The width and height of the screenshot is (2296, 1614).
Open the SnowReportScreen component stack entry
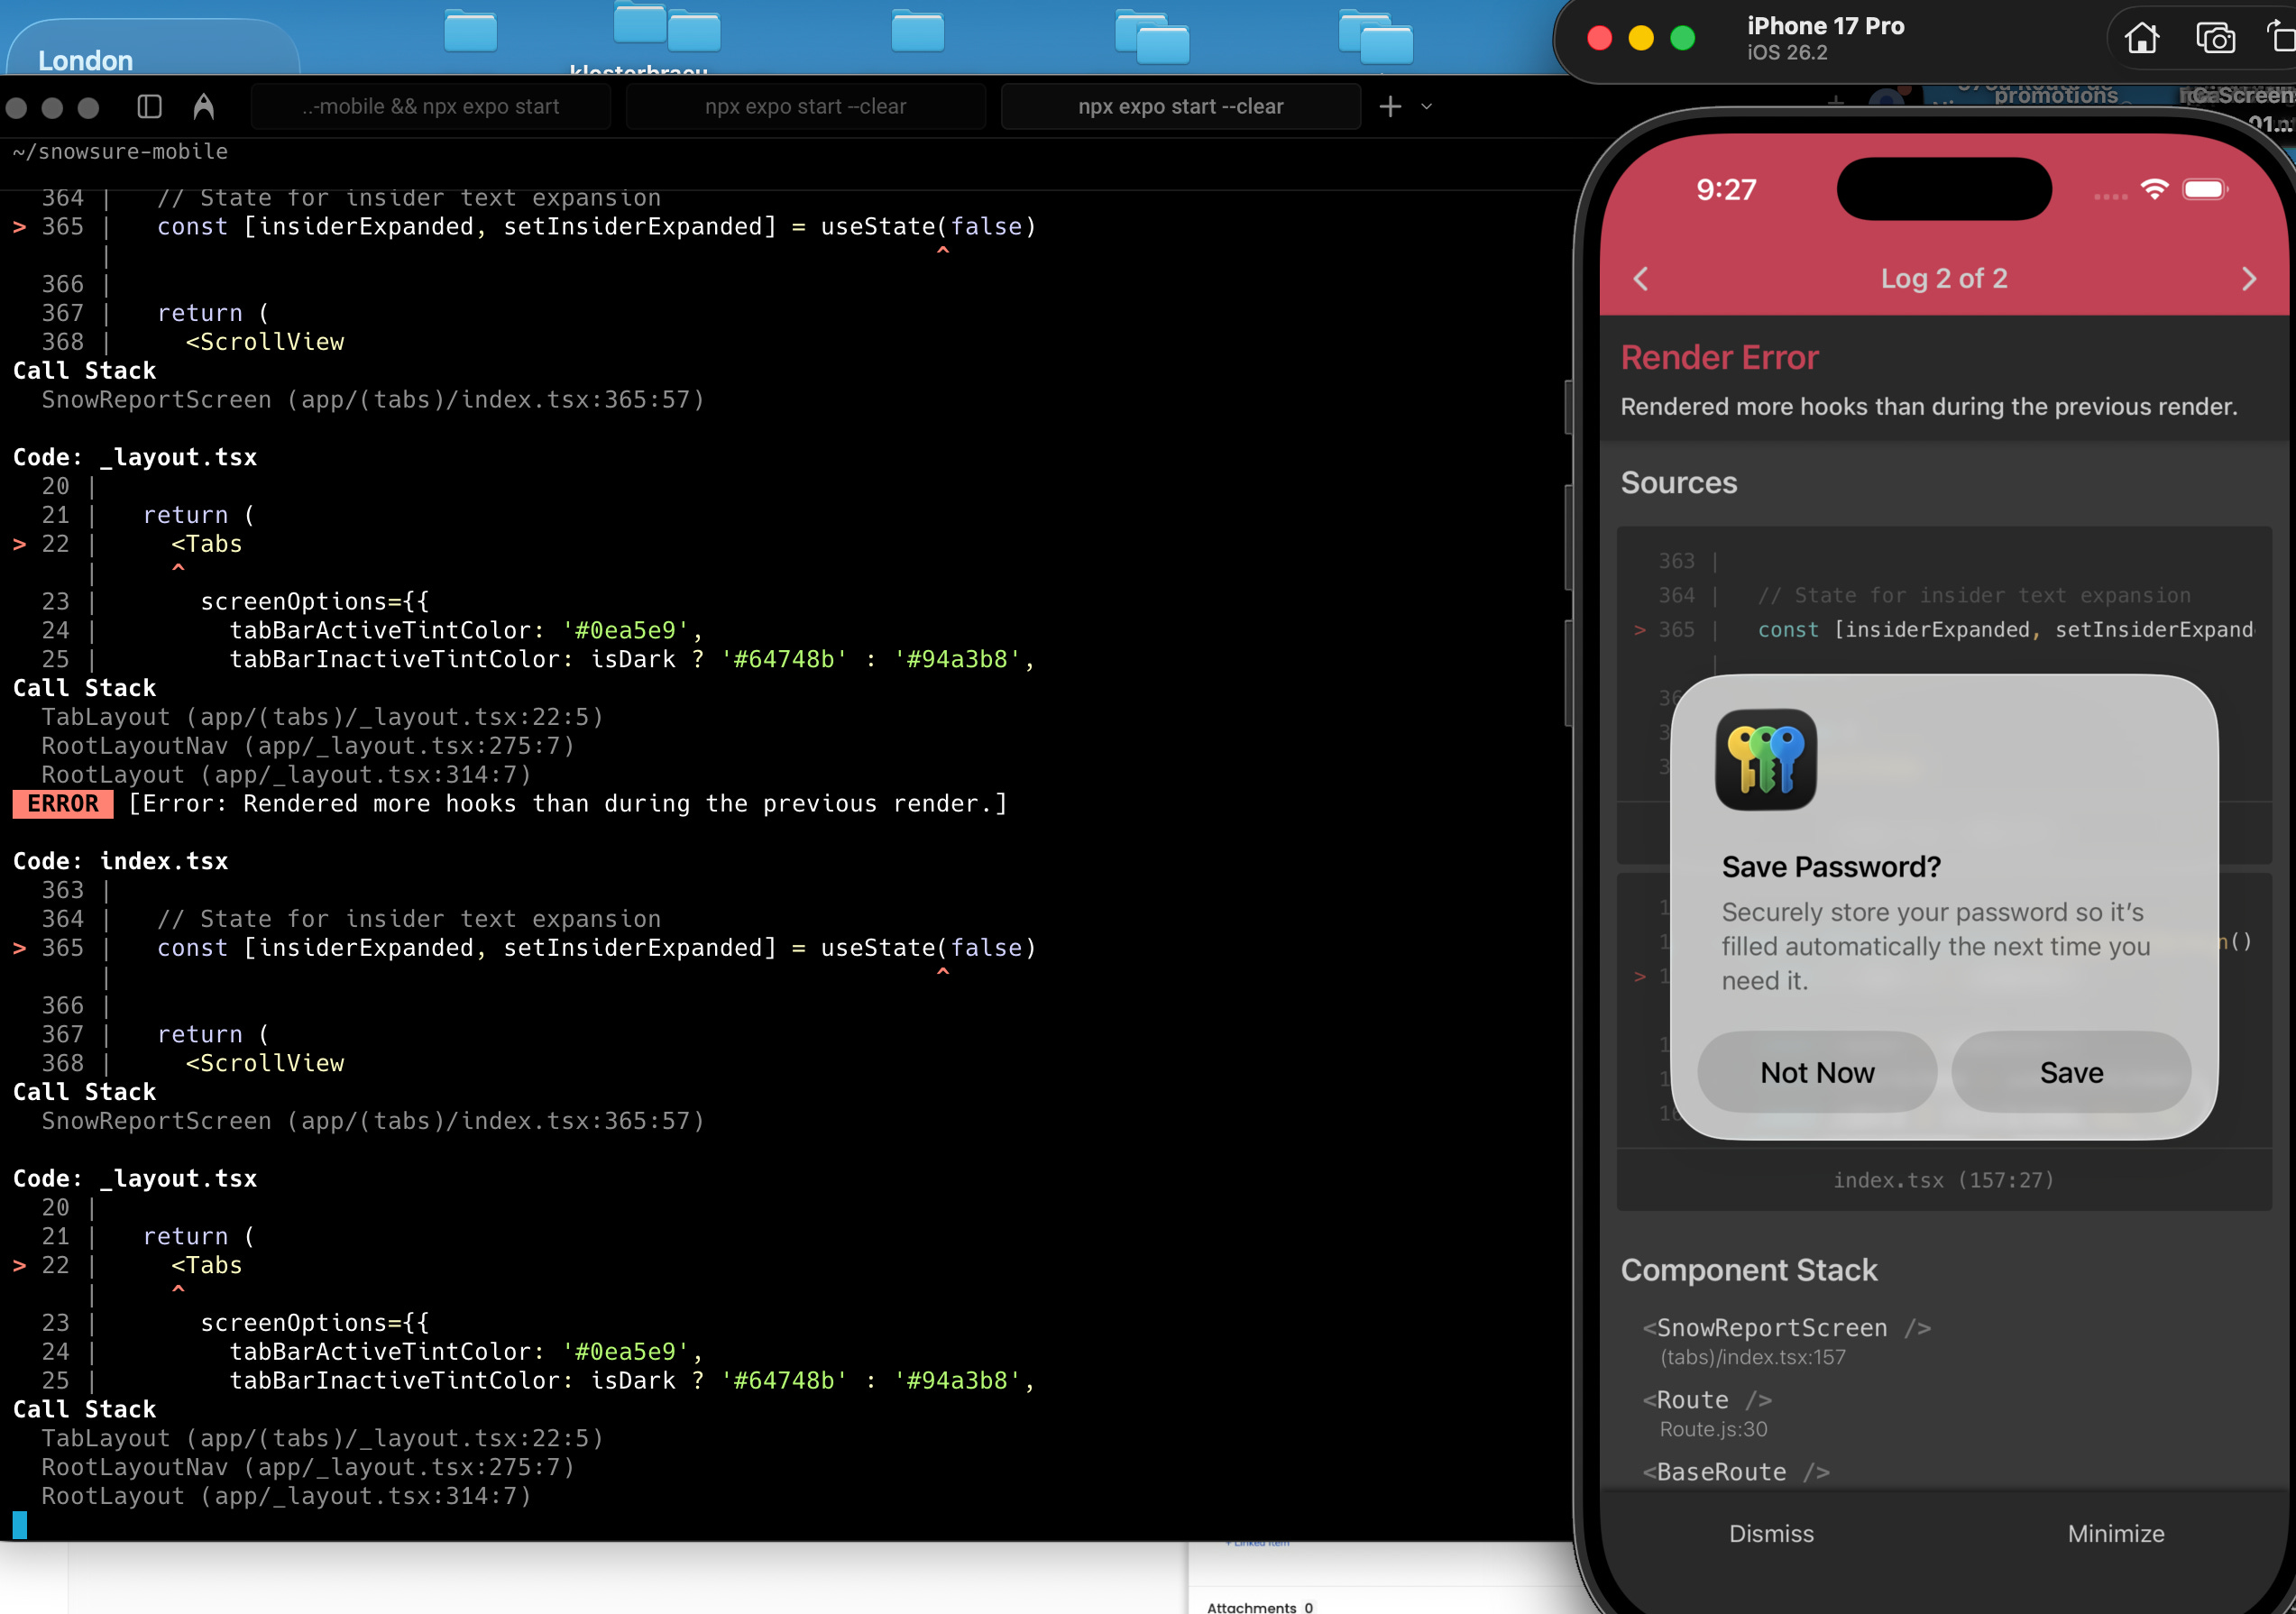(1772, 1328)
